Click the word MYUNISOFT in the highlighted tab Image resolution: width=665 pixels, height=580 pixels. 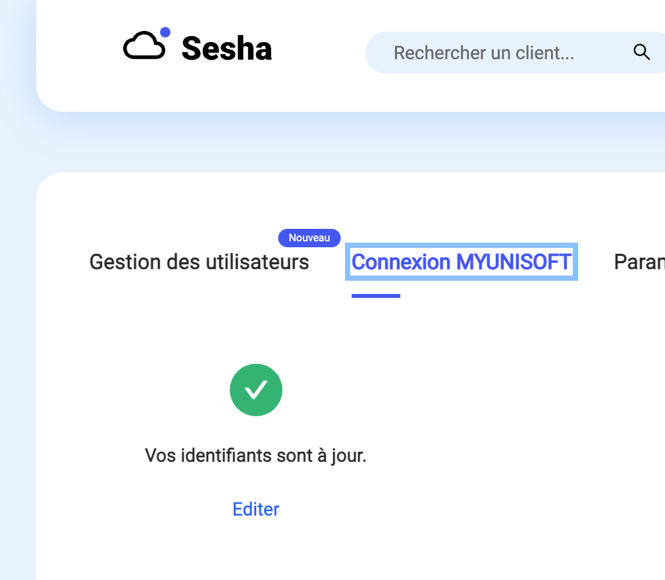pos(514,262)
